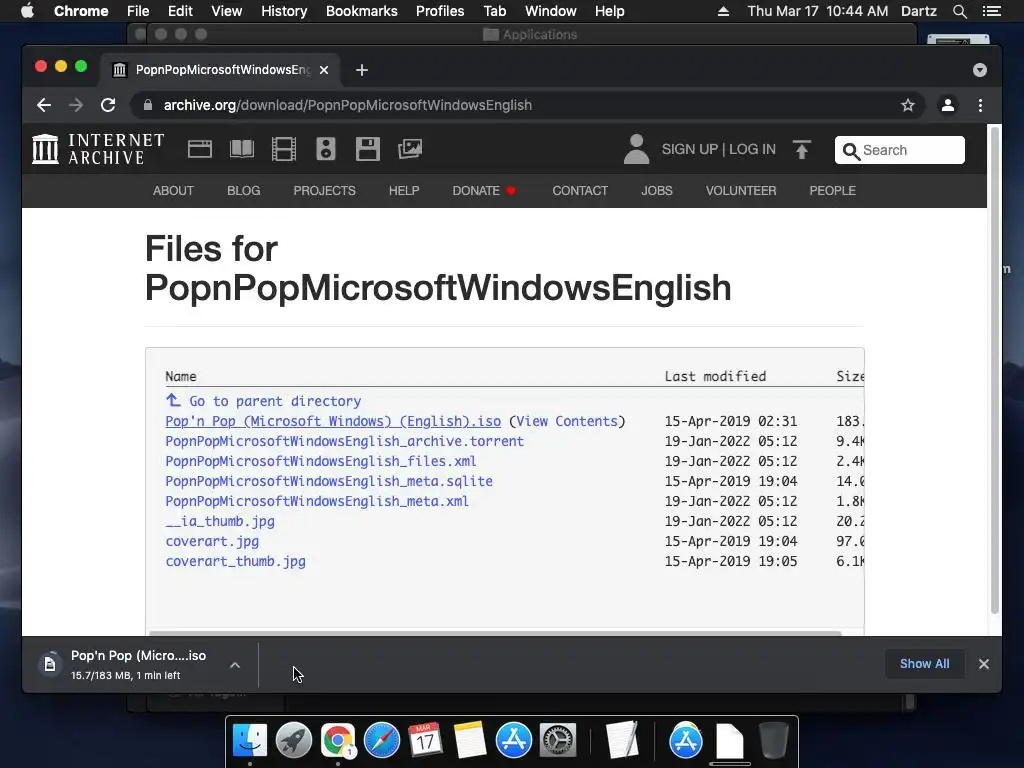Open the JOBS nav item
Screen dimensions: 1024x768
656,191
